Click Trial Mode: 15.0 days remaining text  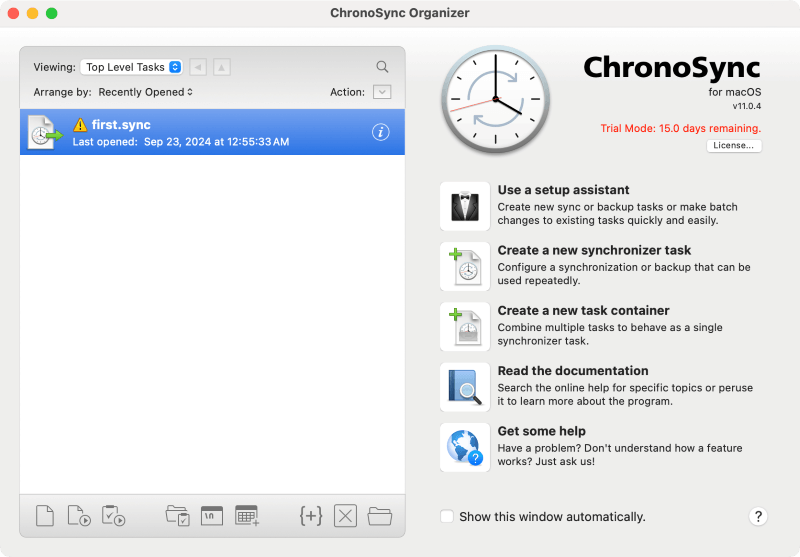681,128
